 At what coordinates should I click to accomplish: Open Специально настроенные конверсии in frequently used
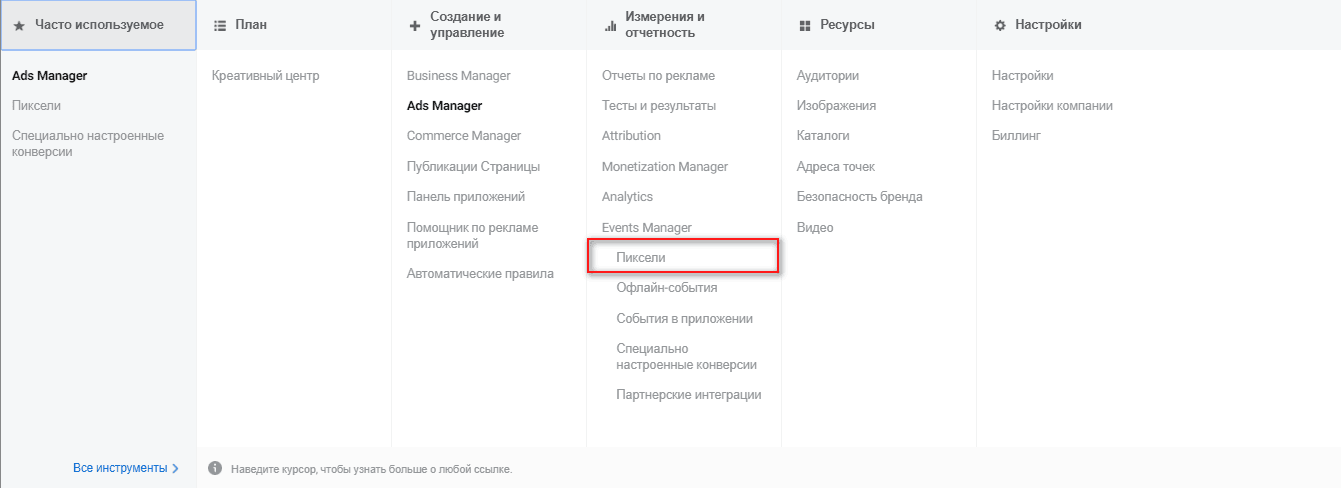pos(88,144)
